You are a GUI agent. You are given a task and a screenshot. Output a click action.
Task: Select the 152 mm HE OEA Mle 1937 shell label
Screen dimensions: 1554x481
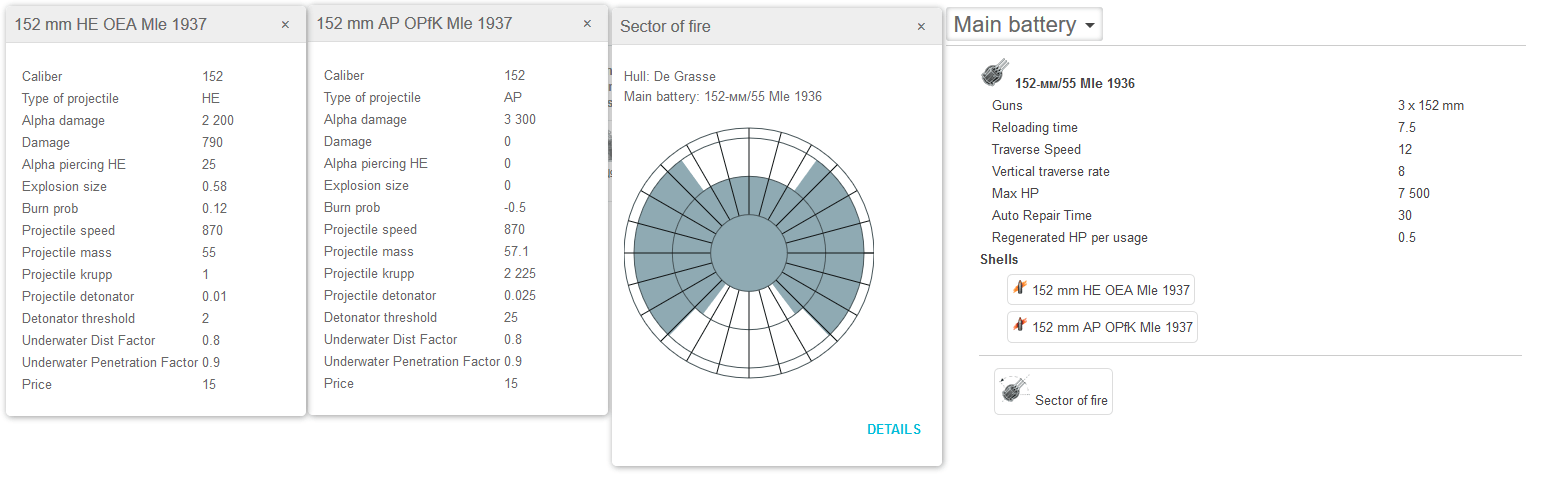click(1110, 290)
